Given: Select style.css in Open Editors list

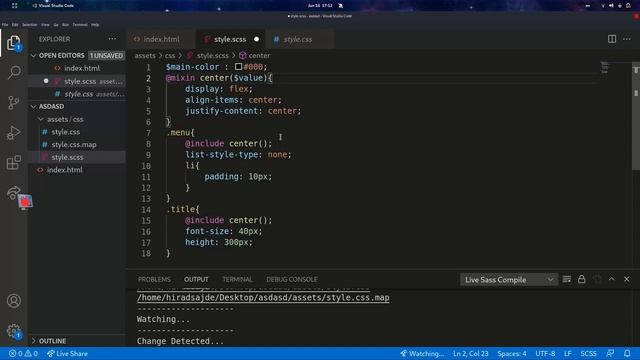Looking at the screenshot, I should 77,94.
